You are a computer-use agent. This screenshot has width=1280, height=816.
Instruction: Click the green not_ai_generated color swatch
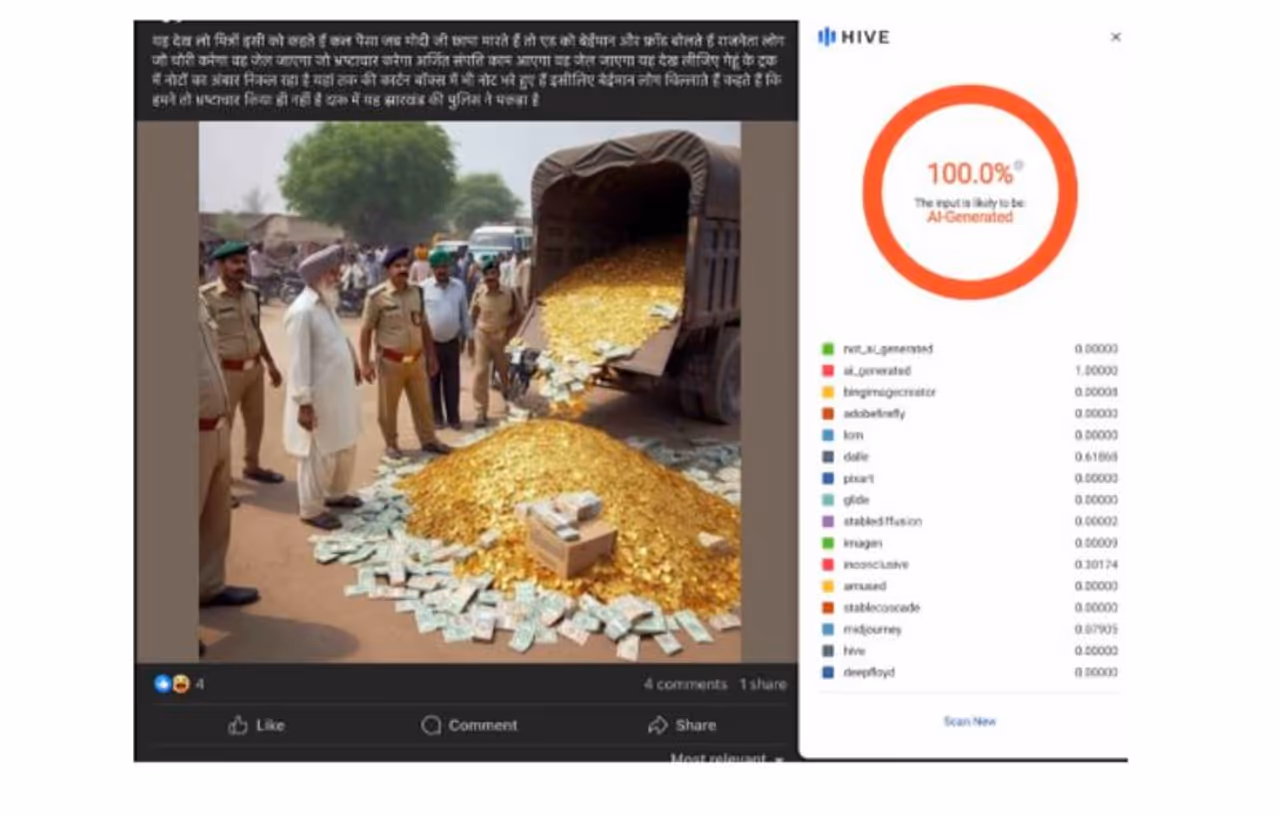pos(827,349)
